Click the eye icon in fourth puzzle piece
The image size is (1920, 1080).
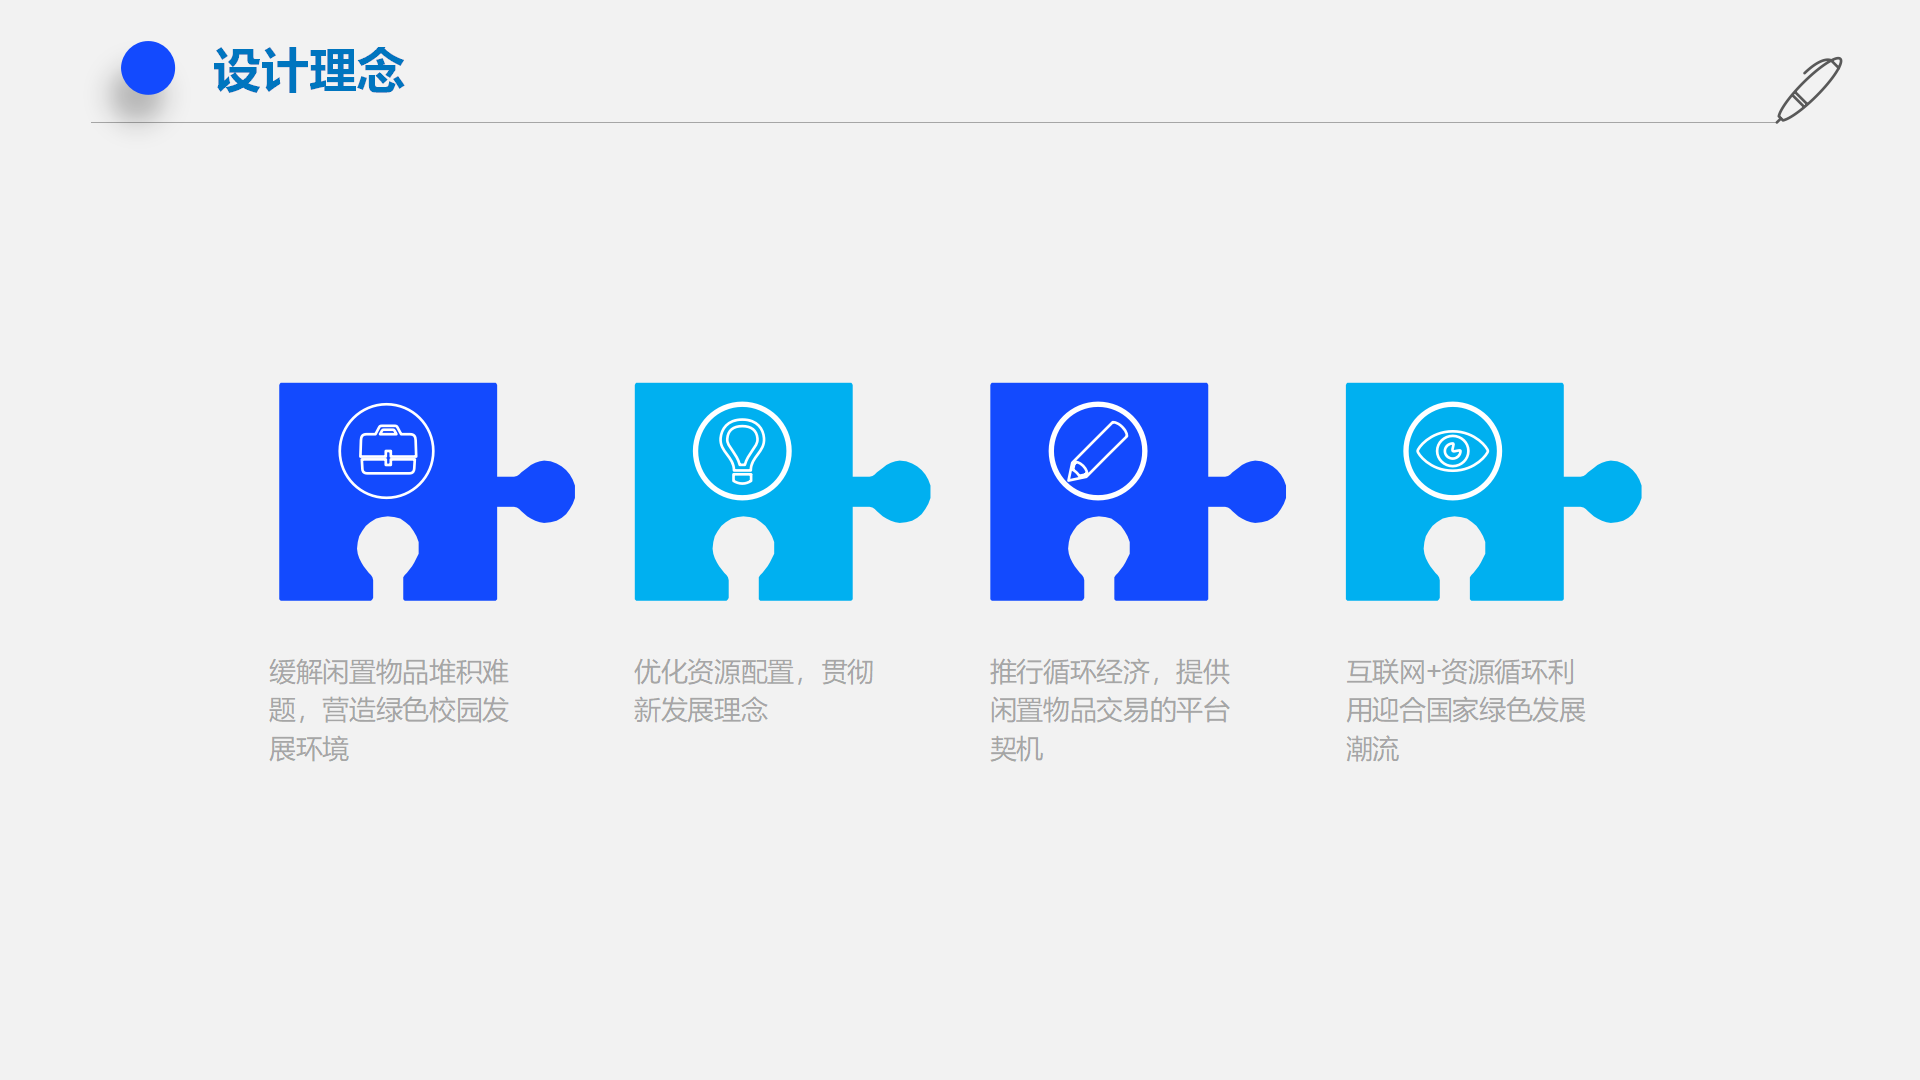tap(1453, 451)
